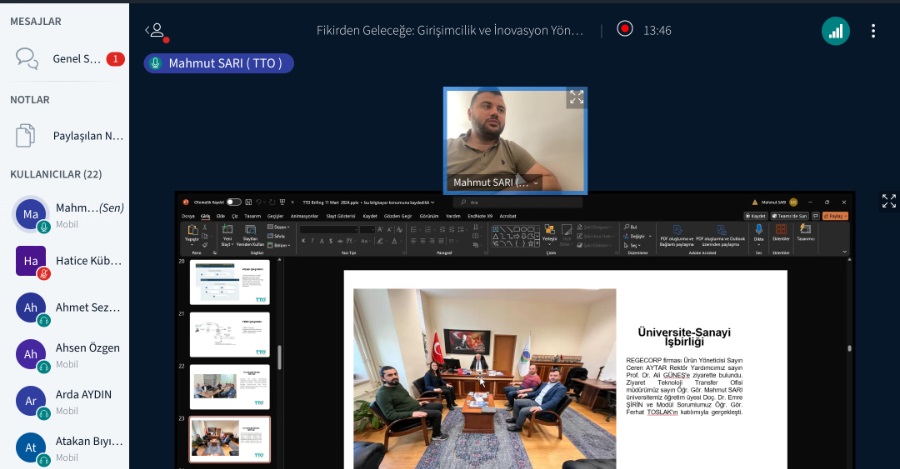Screen dimensions: 900x469
Task: Select slide 22 thumbnail in slide panel
Action: click(x=229, y=386)
